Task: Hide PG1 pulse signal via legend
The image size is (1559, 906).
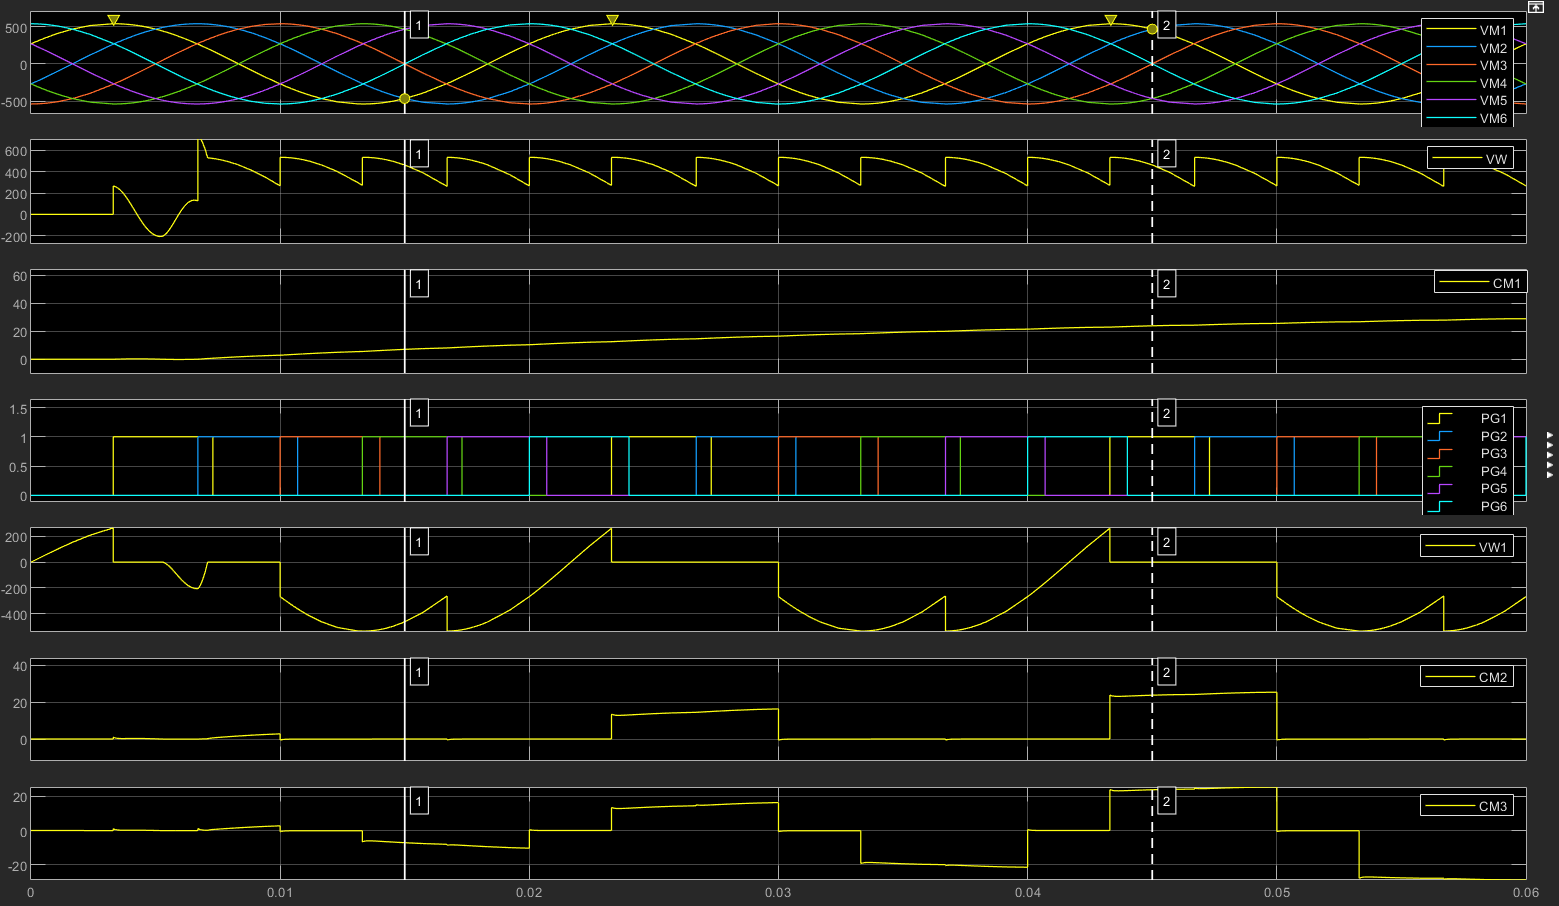Action: tap(1468, 419)
